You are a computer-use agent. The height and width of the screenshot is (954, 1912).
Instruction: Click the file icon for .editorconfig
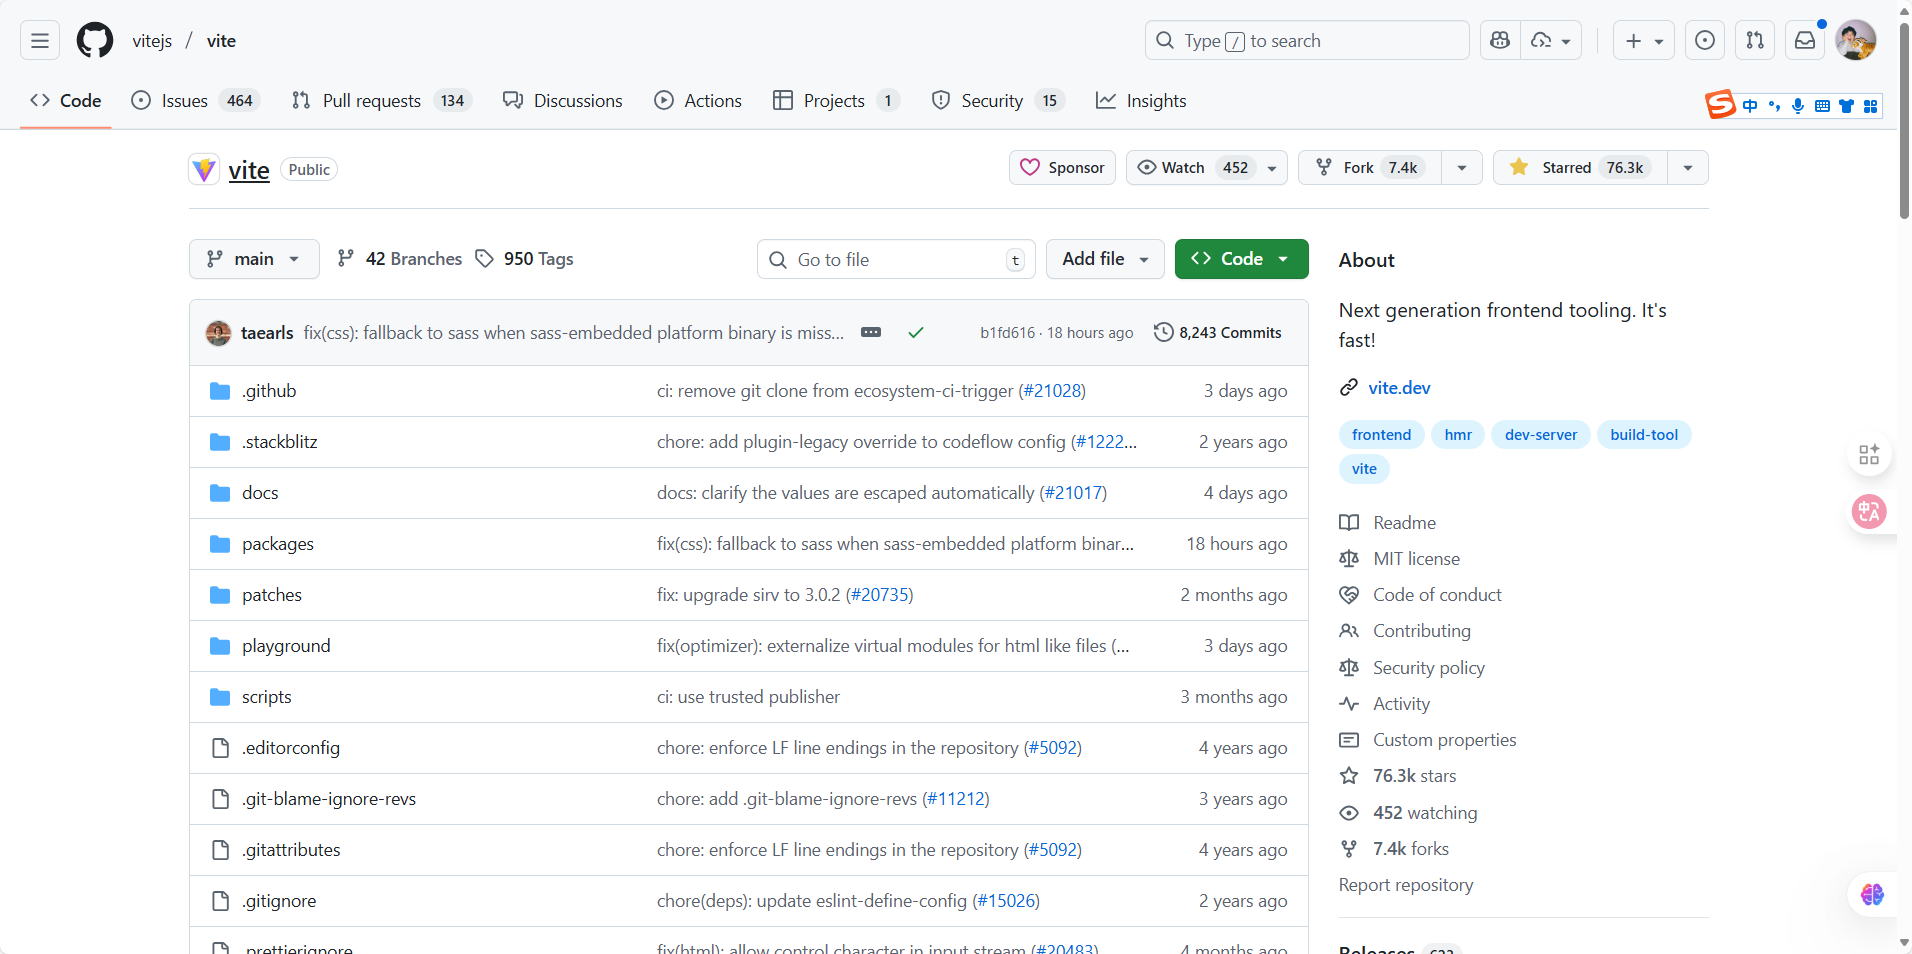[220, 748]
